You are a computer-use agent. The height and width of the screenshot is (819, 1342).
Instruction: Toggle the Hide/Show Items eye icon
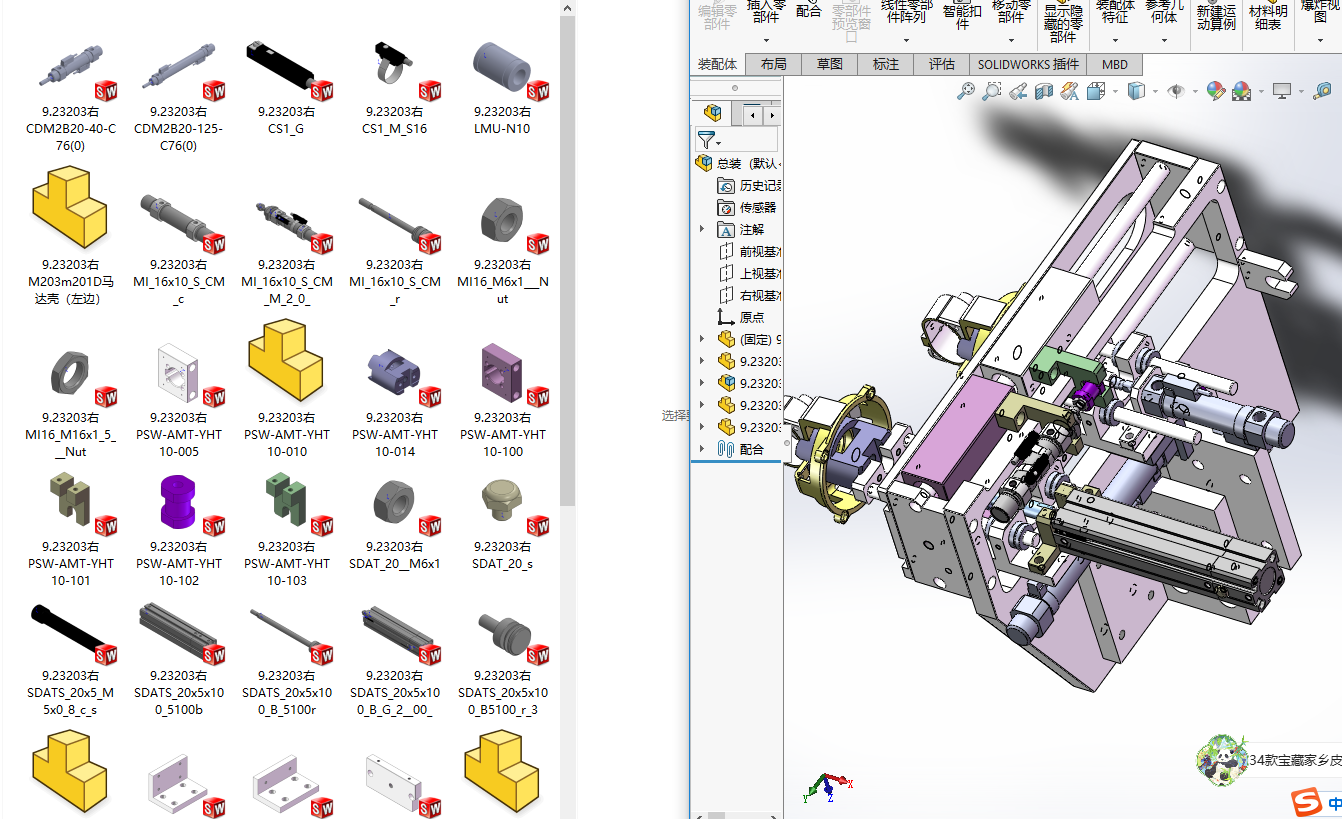pos(1176,92)
